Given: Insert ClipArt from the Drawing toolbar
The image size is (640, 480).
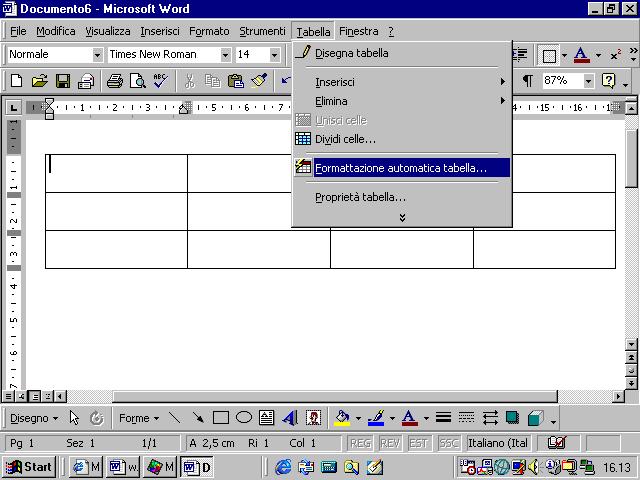Looking at the screenshot, I should click(x=313, y=418).
